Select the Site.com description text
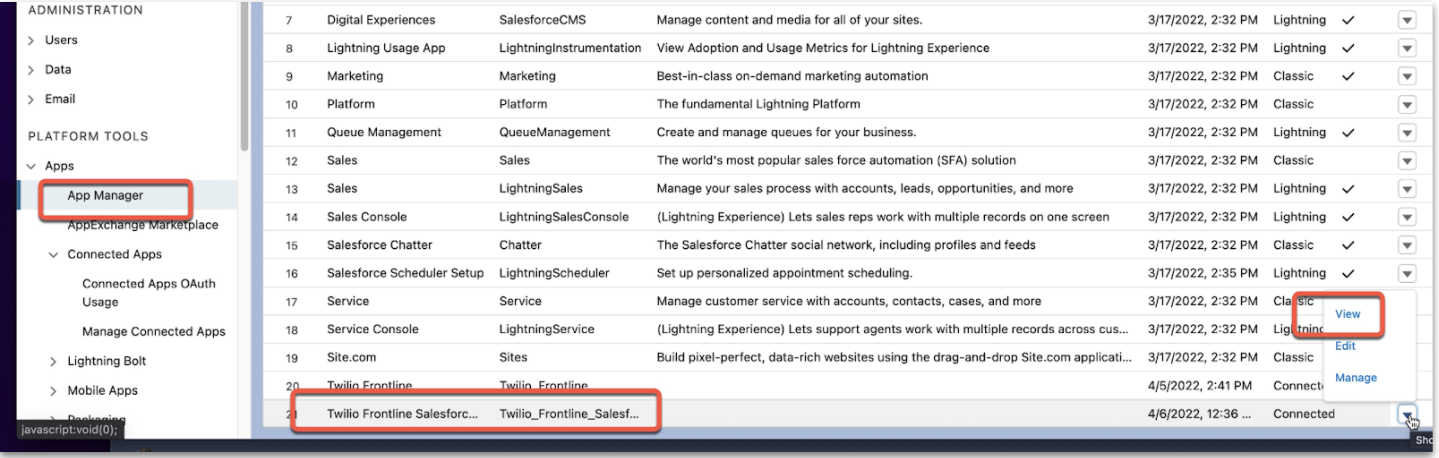1439x458 pixels. coord(895,357)
